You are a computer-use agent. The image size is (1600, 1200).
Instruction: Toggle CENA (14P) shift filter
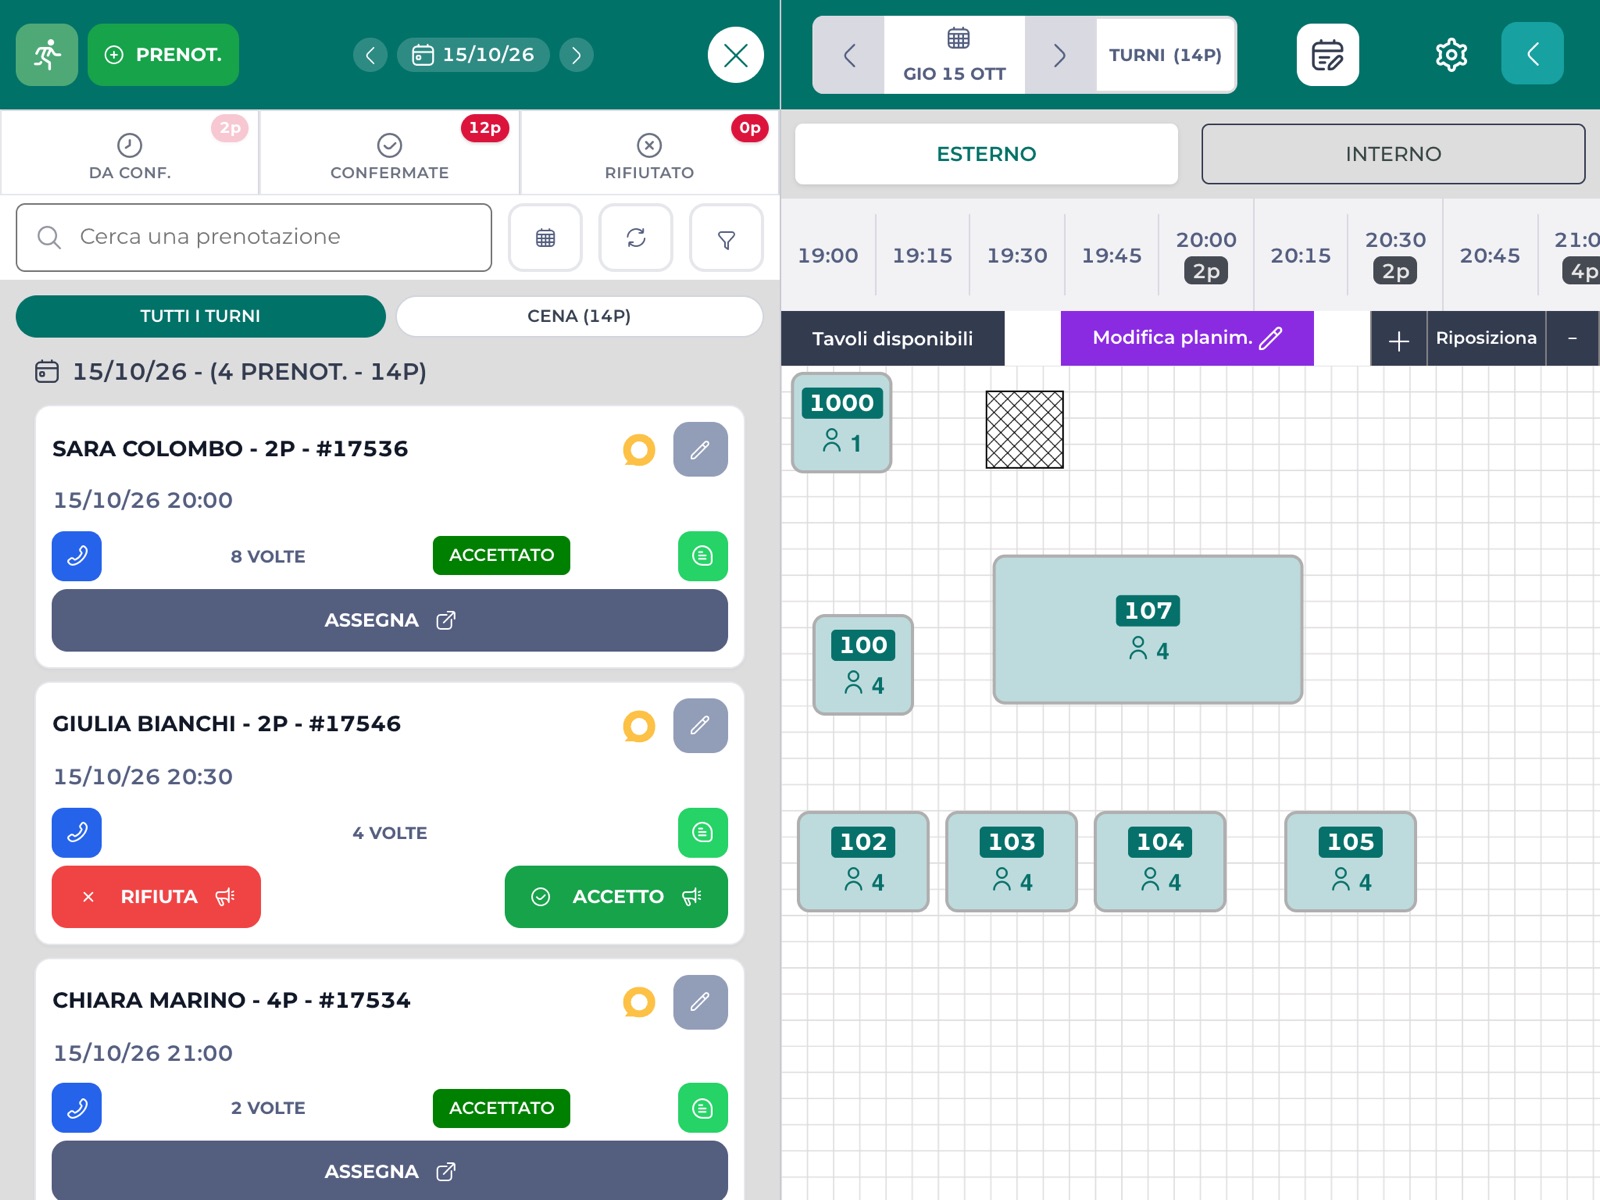click(579, 316)
